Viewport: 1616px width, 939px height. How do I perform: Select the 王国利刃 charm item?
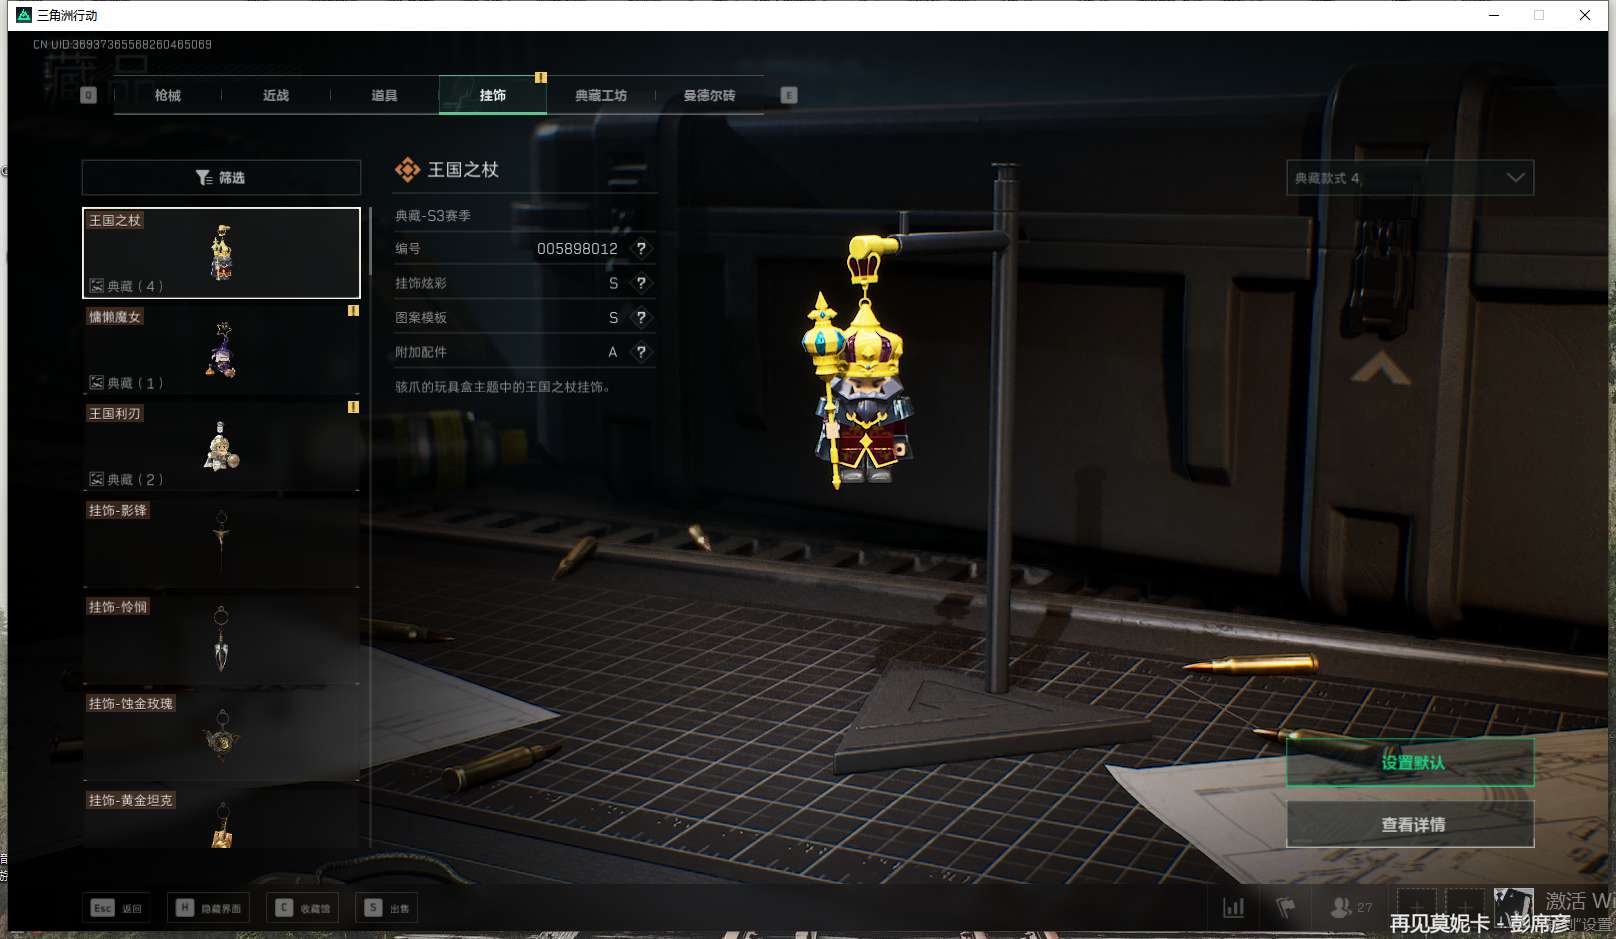(x=221, y=446)
